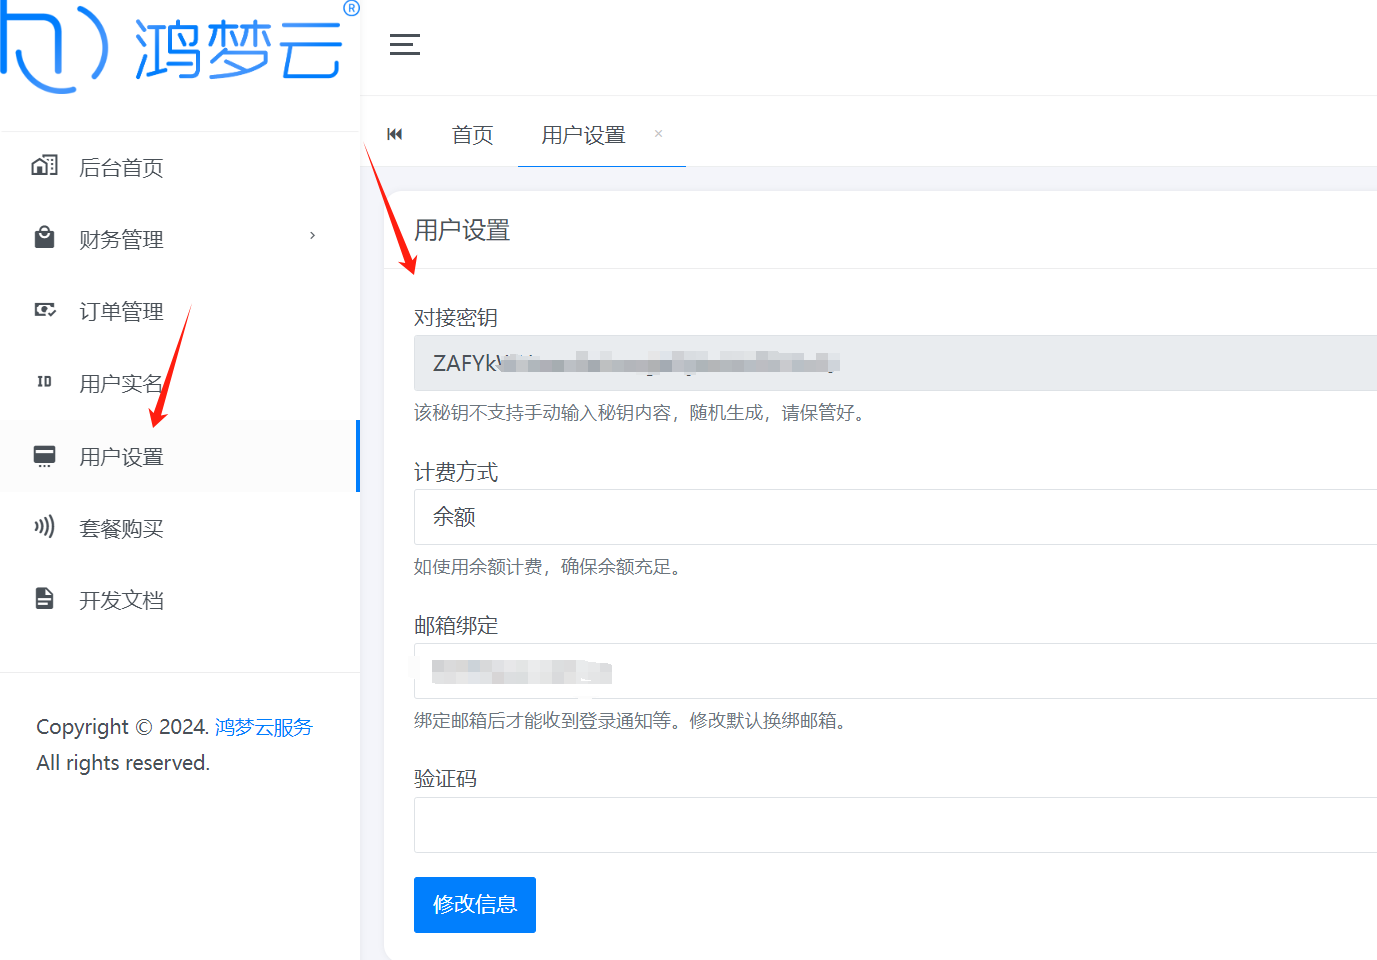This screenshot has height=960, width=1377.
Task: Switch to the 首页 tab
Action: pyautogui.click(x=472, y=135)
